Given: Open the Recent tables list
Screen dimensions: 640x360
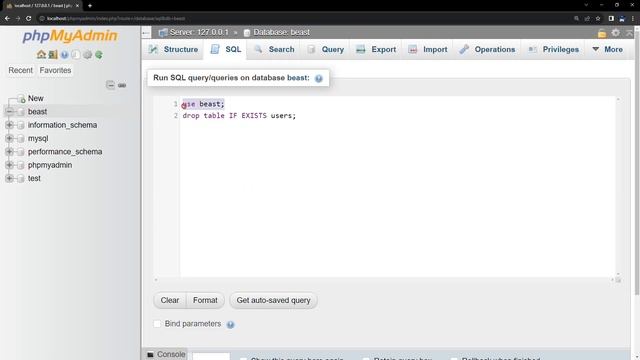Looking at the screenshot, I should [20, 70].
